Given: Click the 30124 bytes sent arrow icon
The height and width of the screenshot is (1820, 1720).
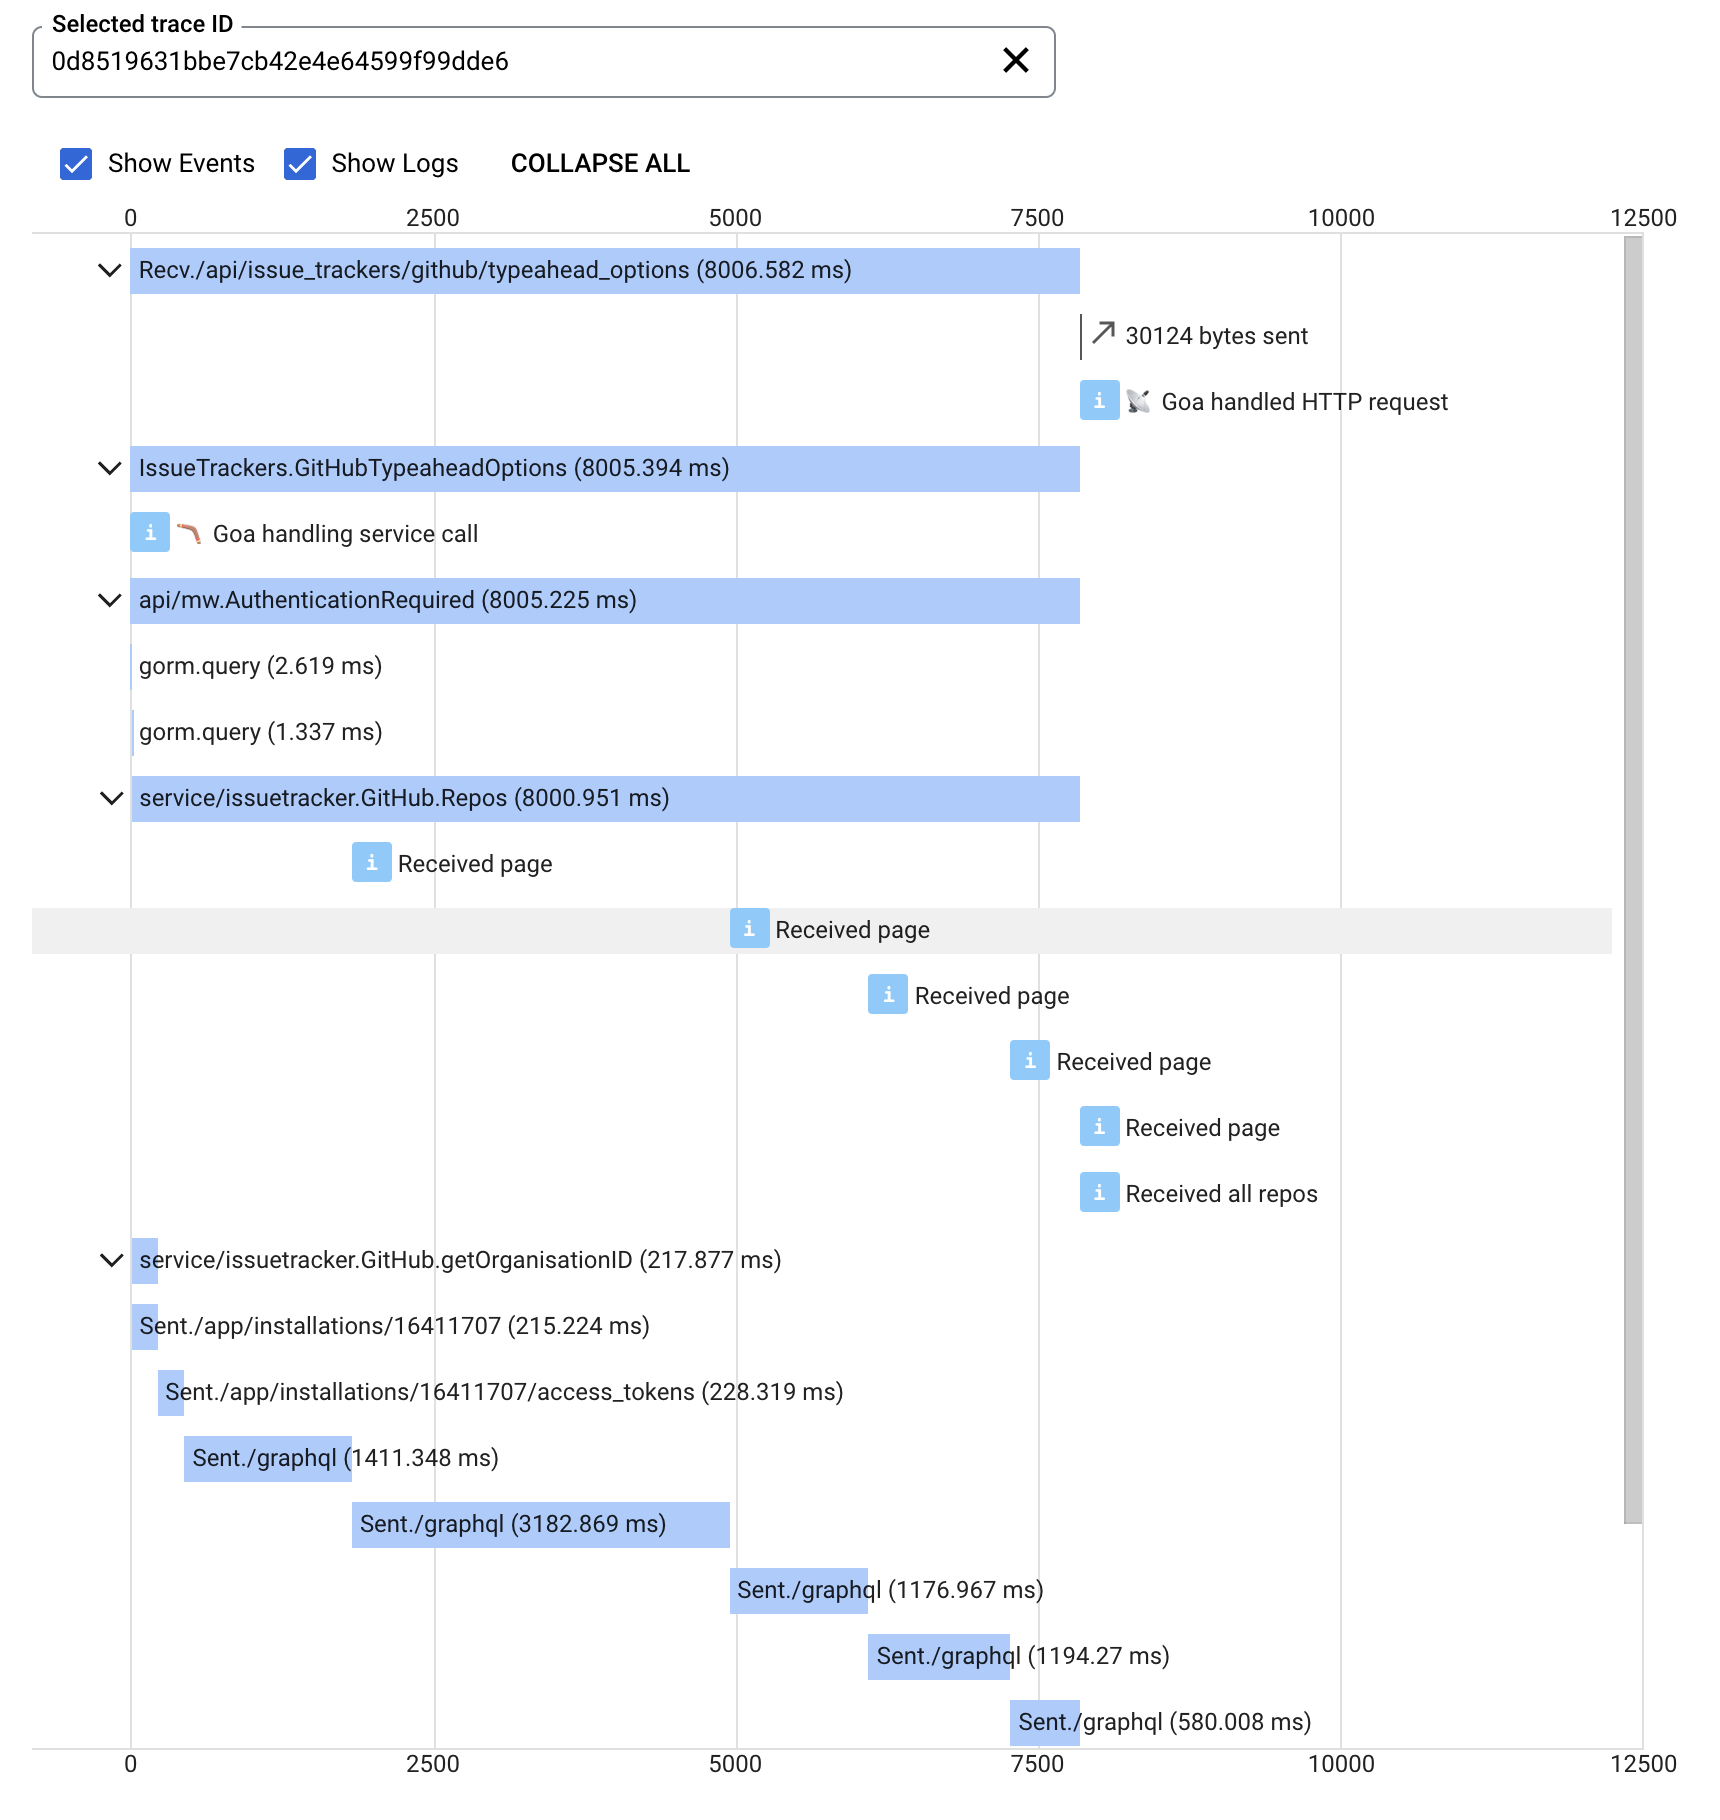Looking at the screenshot, I should coord(1103,333).
